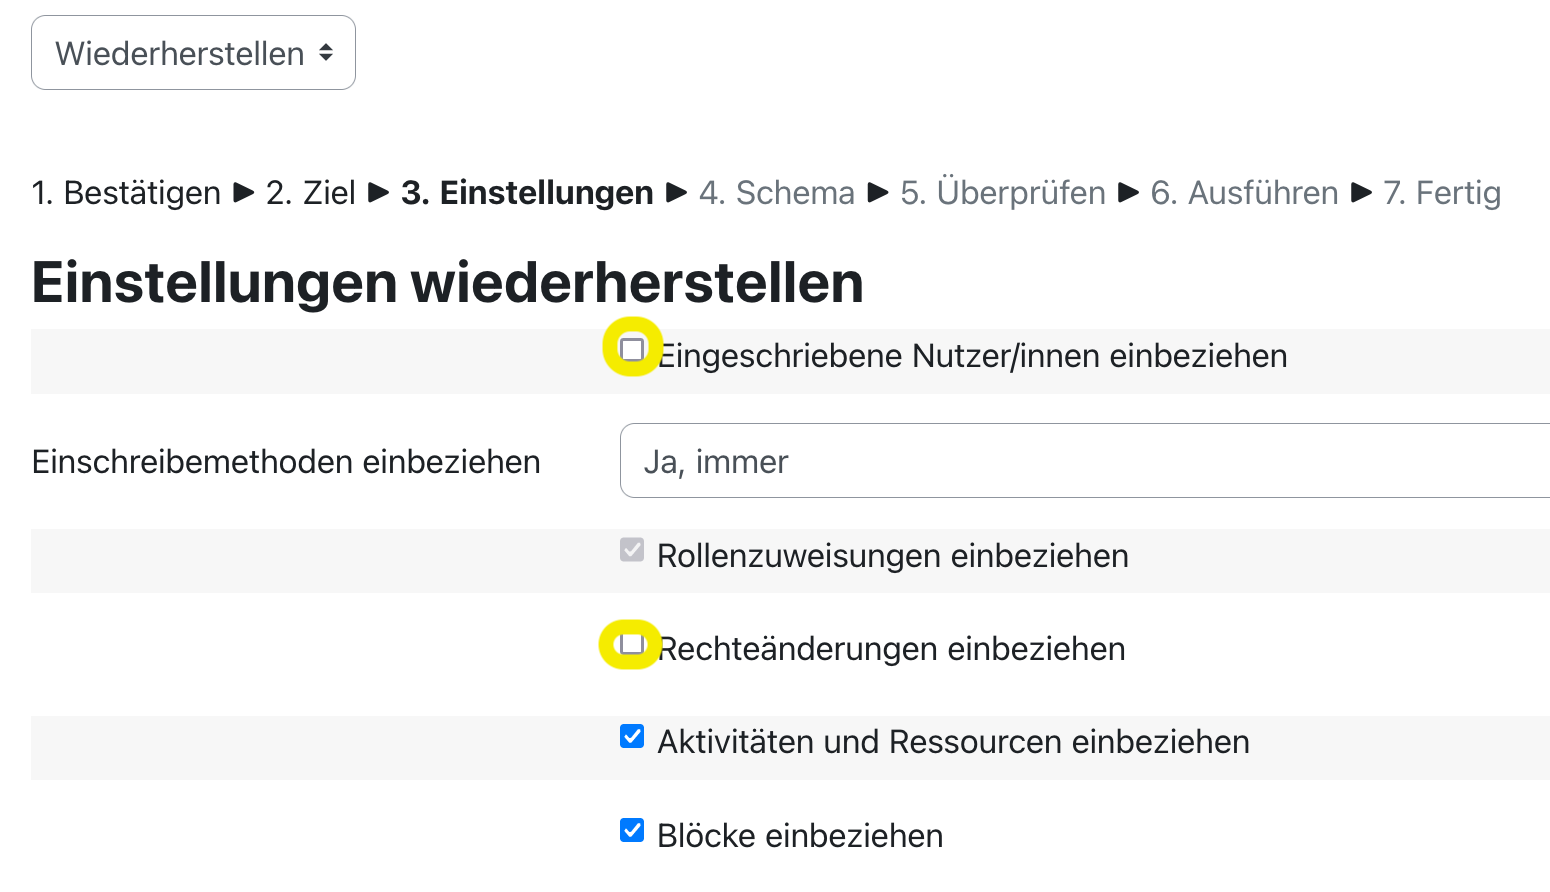Click step 6 Ausführen

1244,193
